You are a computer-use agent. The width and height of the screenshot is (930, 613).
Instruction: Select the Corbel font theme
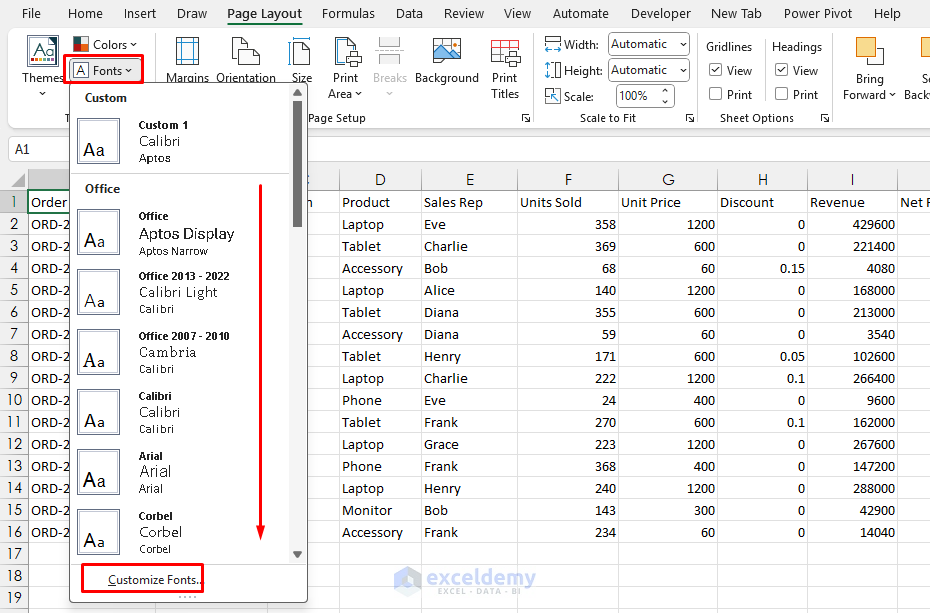click(x=182, y=532)
